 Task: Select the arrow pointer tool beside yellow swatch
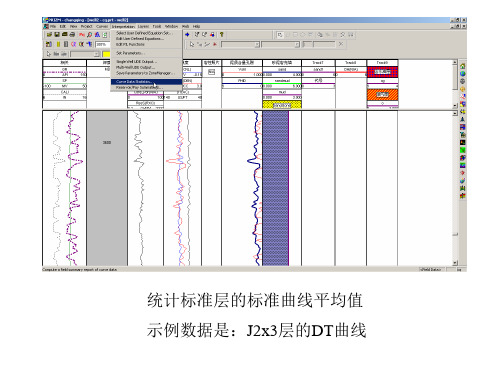coord(49,54)
